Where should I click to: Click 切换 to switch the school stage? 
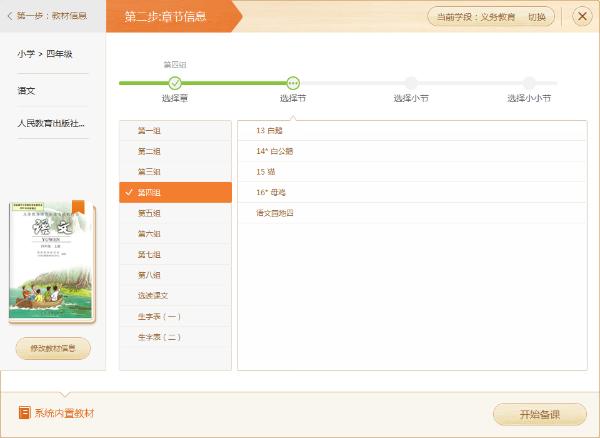pos(536,17)
